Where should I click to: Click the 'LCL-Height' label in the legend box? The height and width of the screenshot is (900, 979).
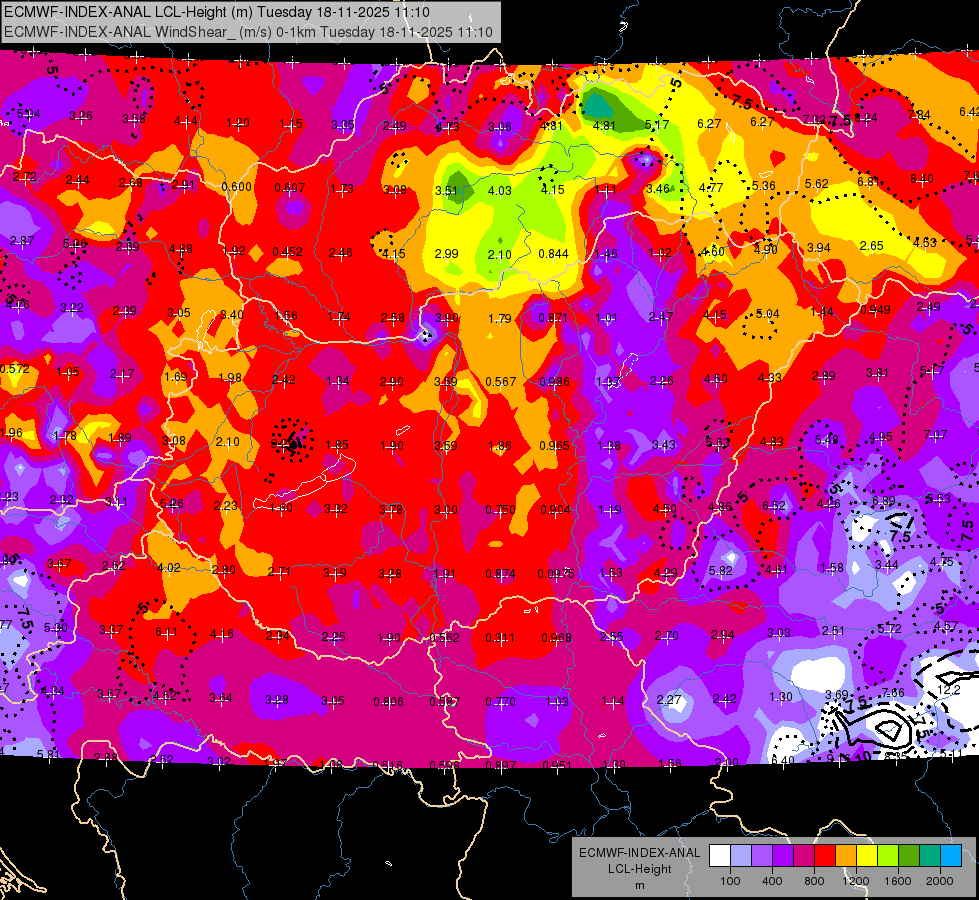coord(639,869)
